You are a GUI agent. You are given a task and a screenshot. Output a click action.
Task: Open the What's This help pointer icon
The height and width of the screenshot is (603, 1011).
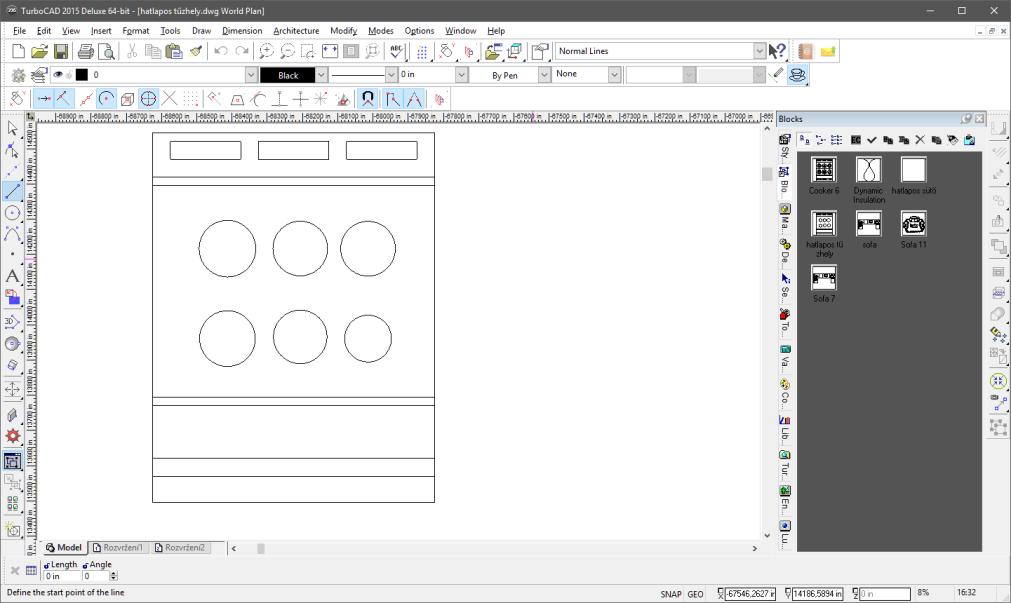tap(777, 52)
